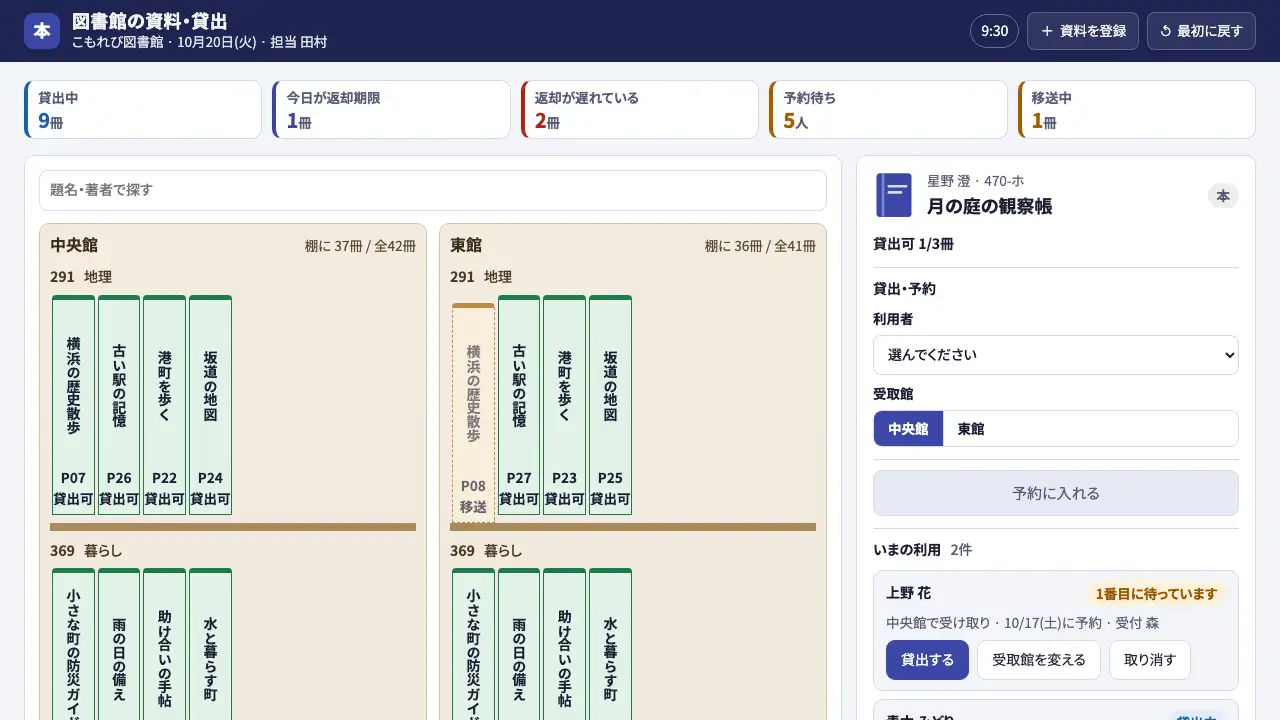This screenshot has width=1280, height=720.
Task: Click the 本 type badge in detail panel
Action: (1223, 196)
